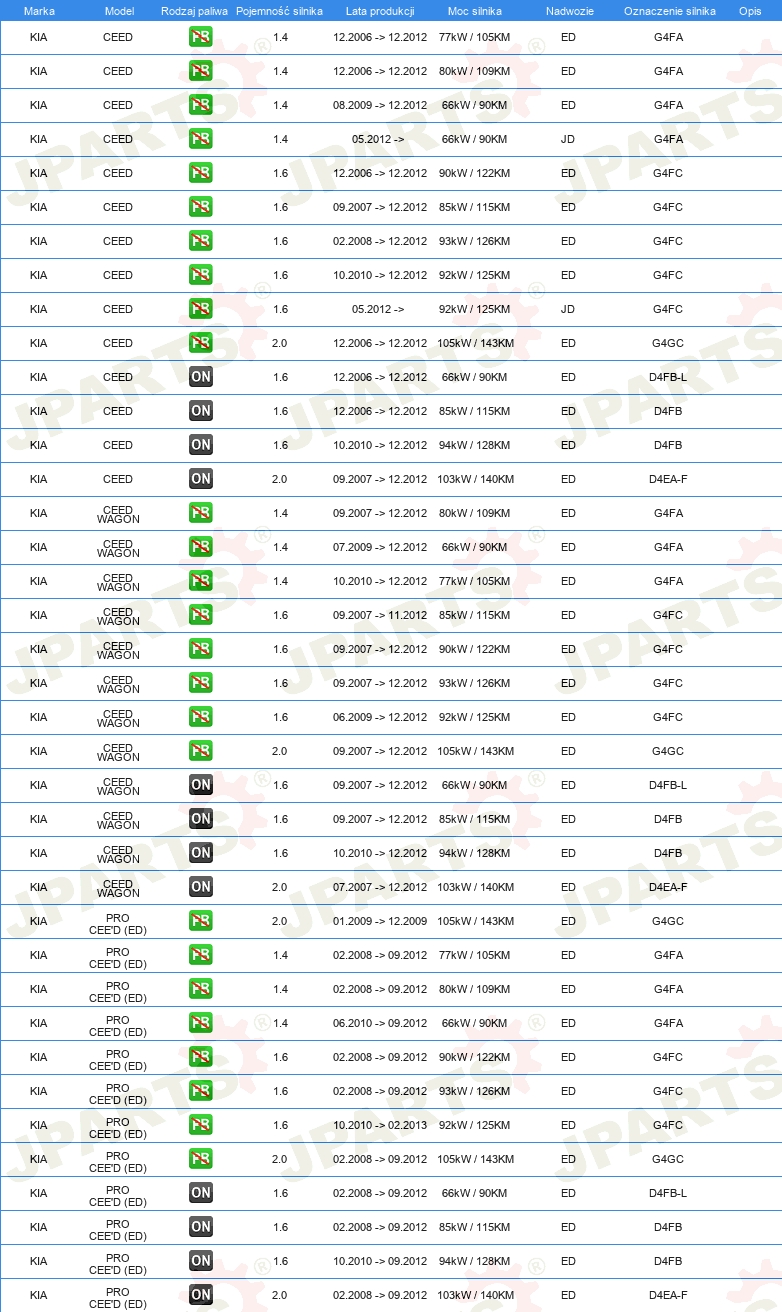The height and width of the screenshot is (1312, 782).
Task: Click petrol icon in CEED 2.0 G4GC row
Action: pos(200,343)
